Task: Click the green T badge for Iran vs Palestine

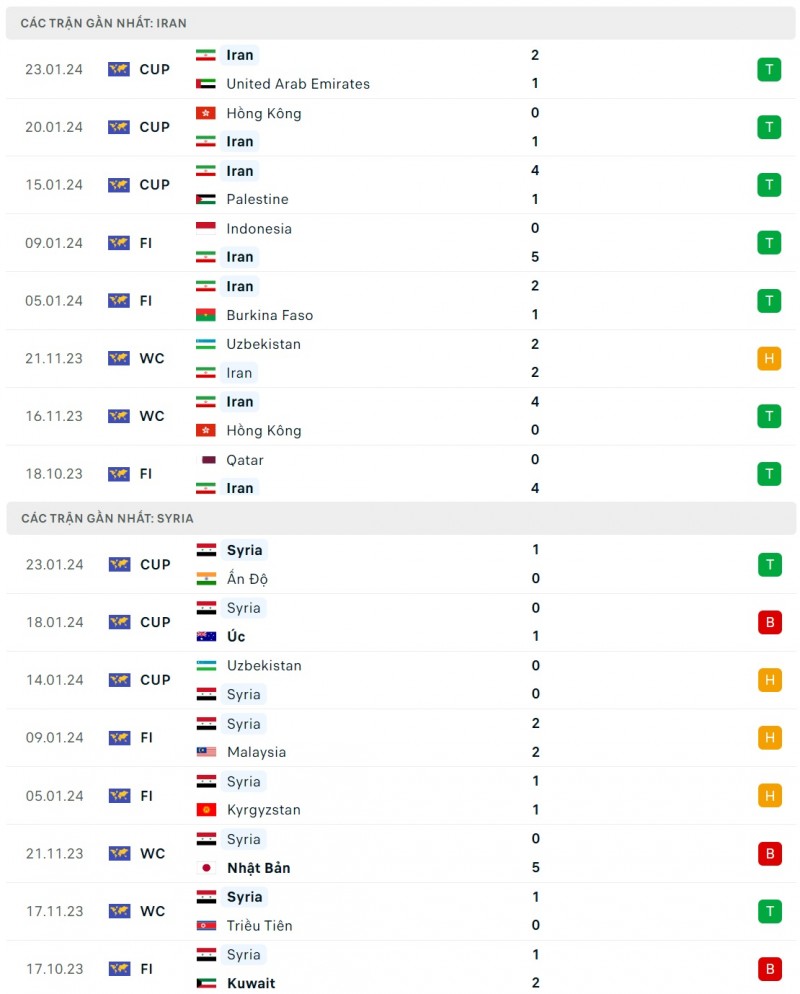Action: tap(769, 185)
